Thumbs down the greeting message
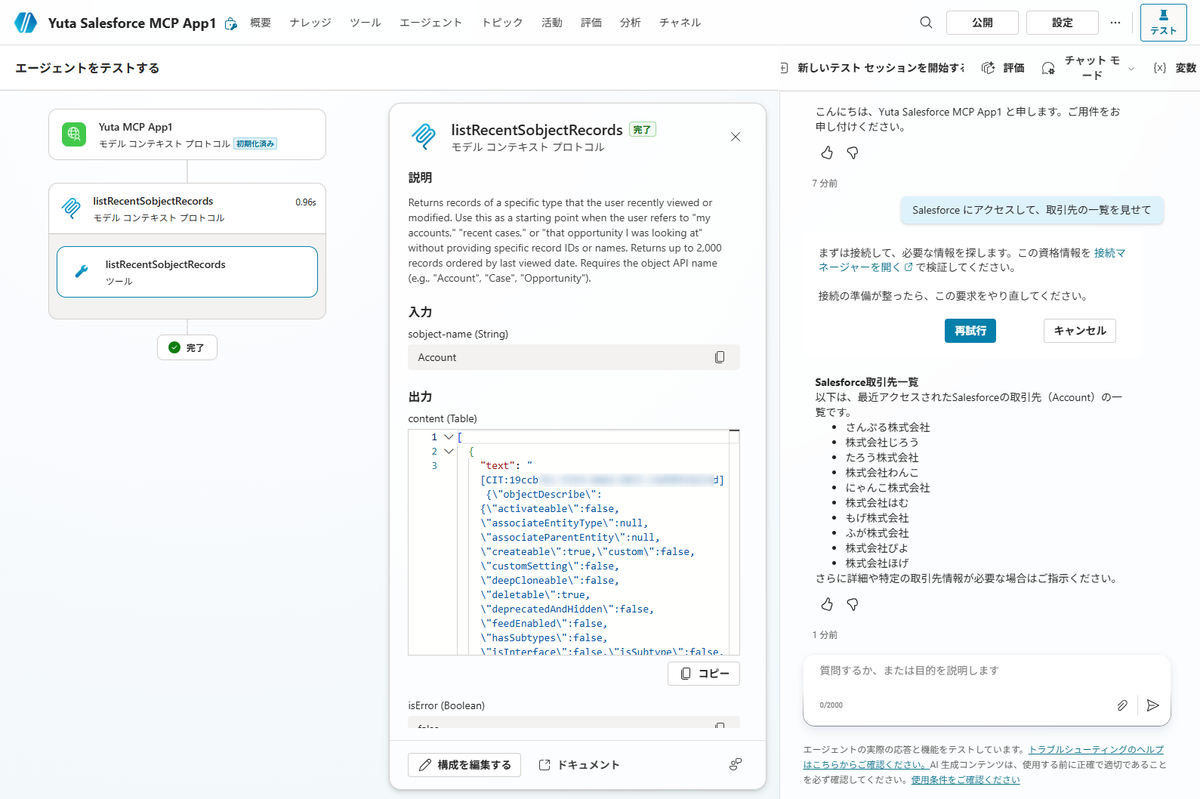Viewport: 1200px width, 799px height. [x=853, y=153]
